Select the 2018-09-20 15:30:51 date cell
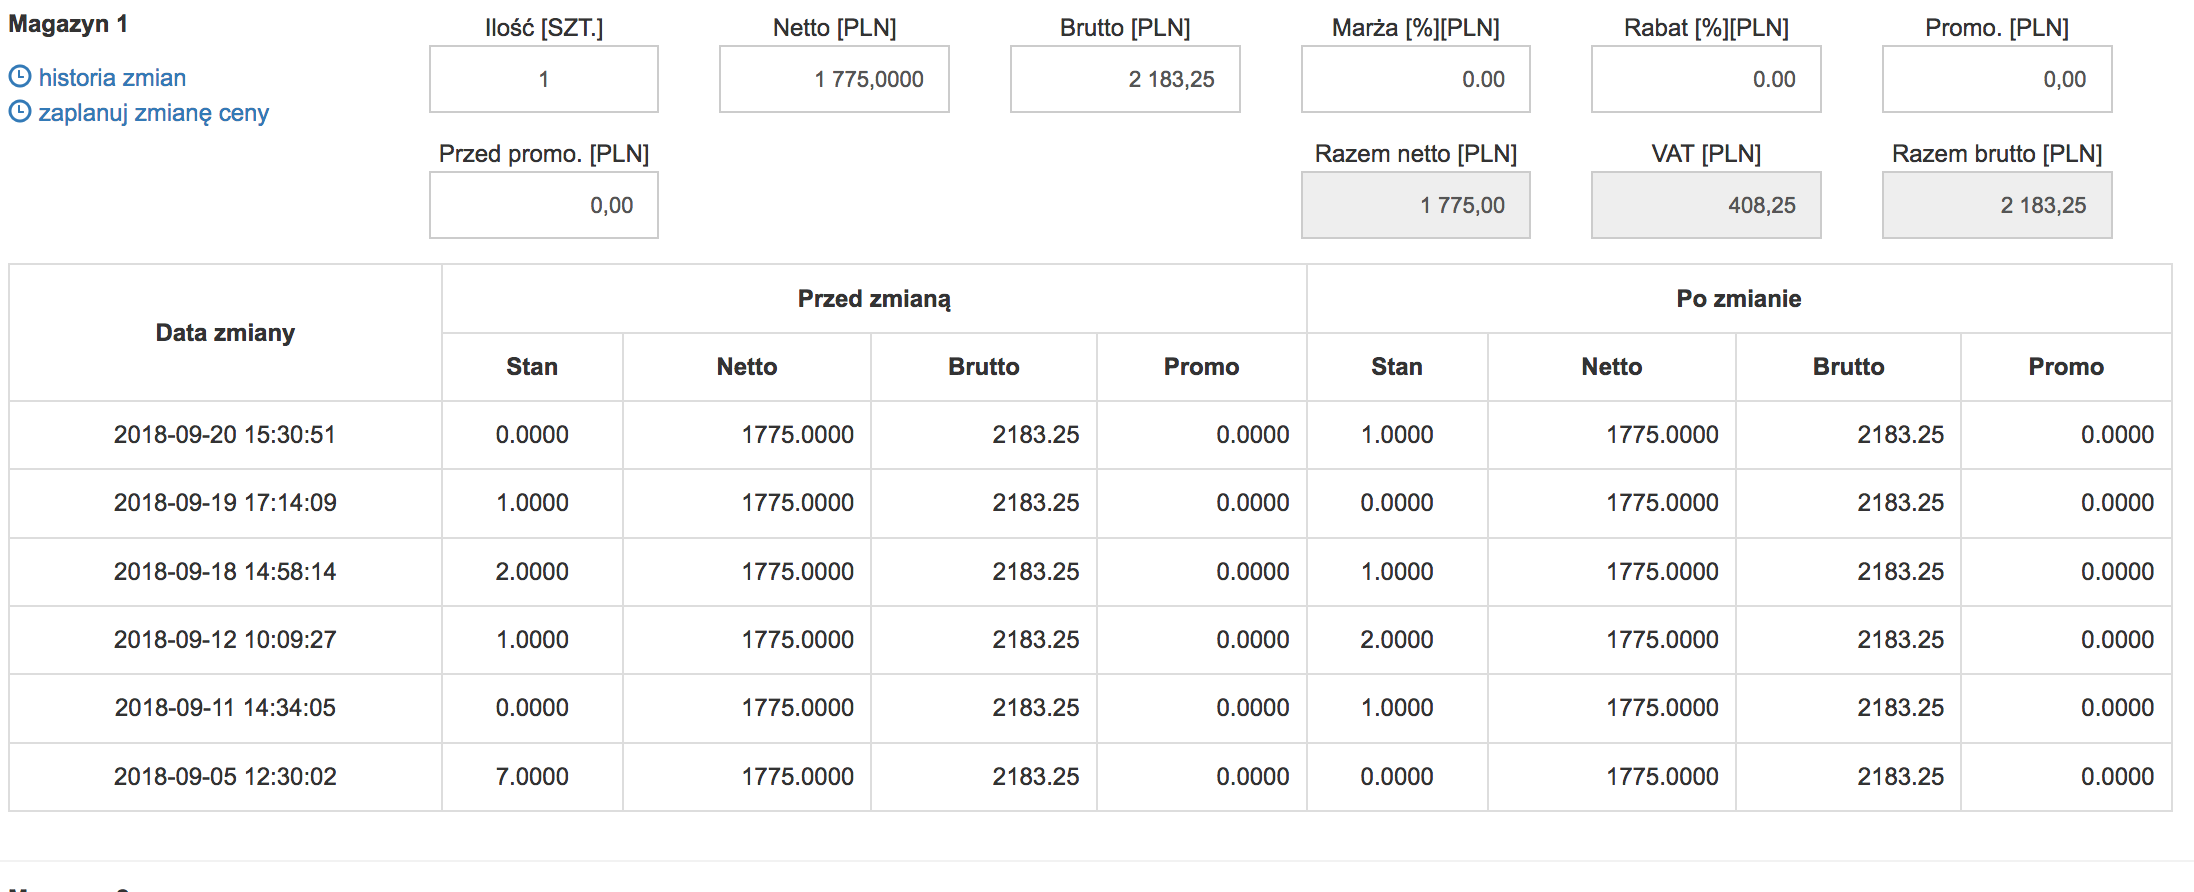This screenshot has height=892, width=2194. tap(225, 435)
